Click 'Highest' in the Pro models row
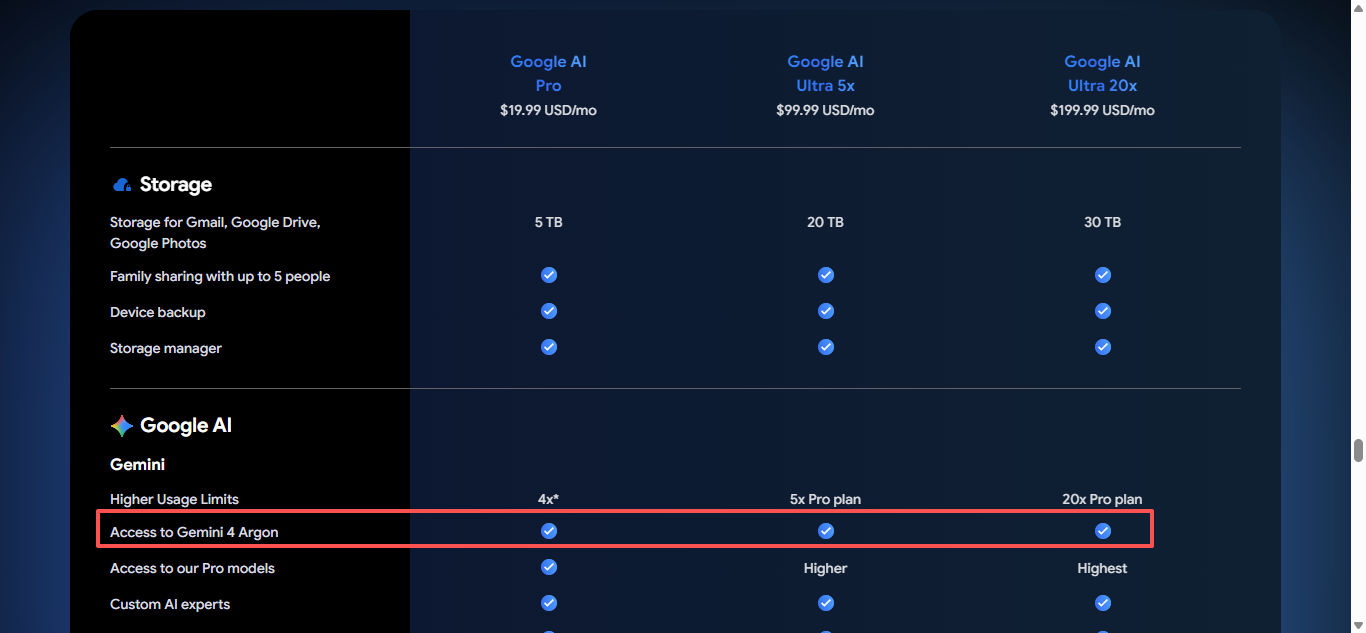This screenshot has height=633, width=1366. (x=1103, y=568)
